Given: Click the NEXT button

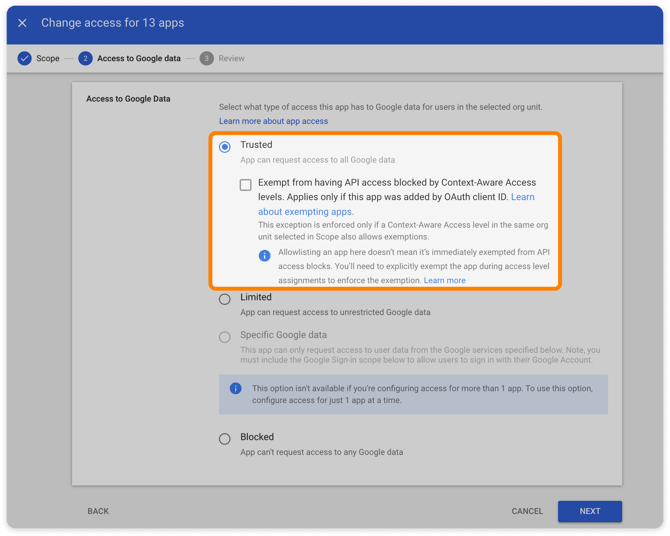Looking at the screenshot, I should pyautogui.click(x=590, y=511).
